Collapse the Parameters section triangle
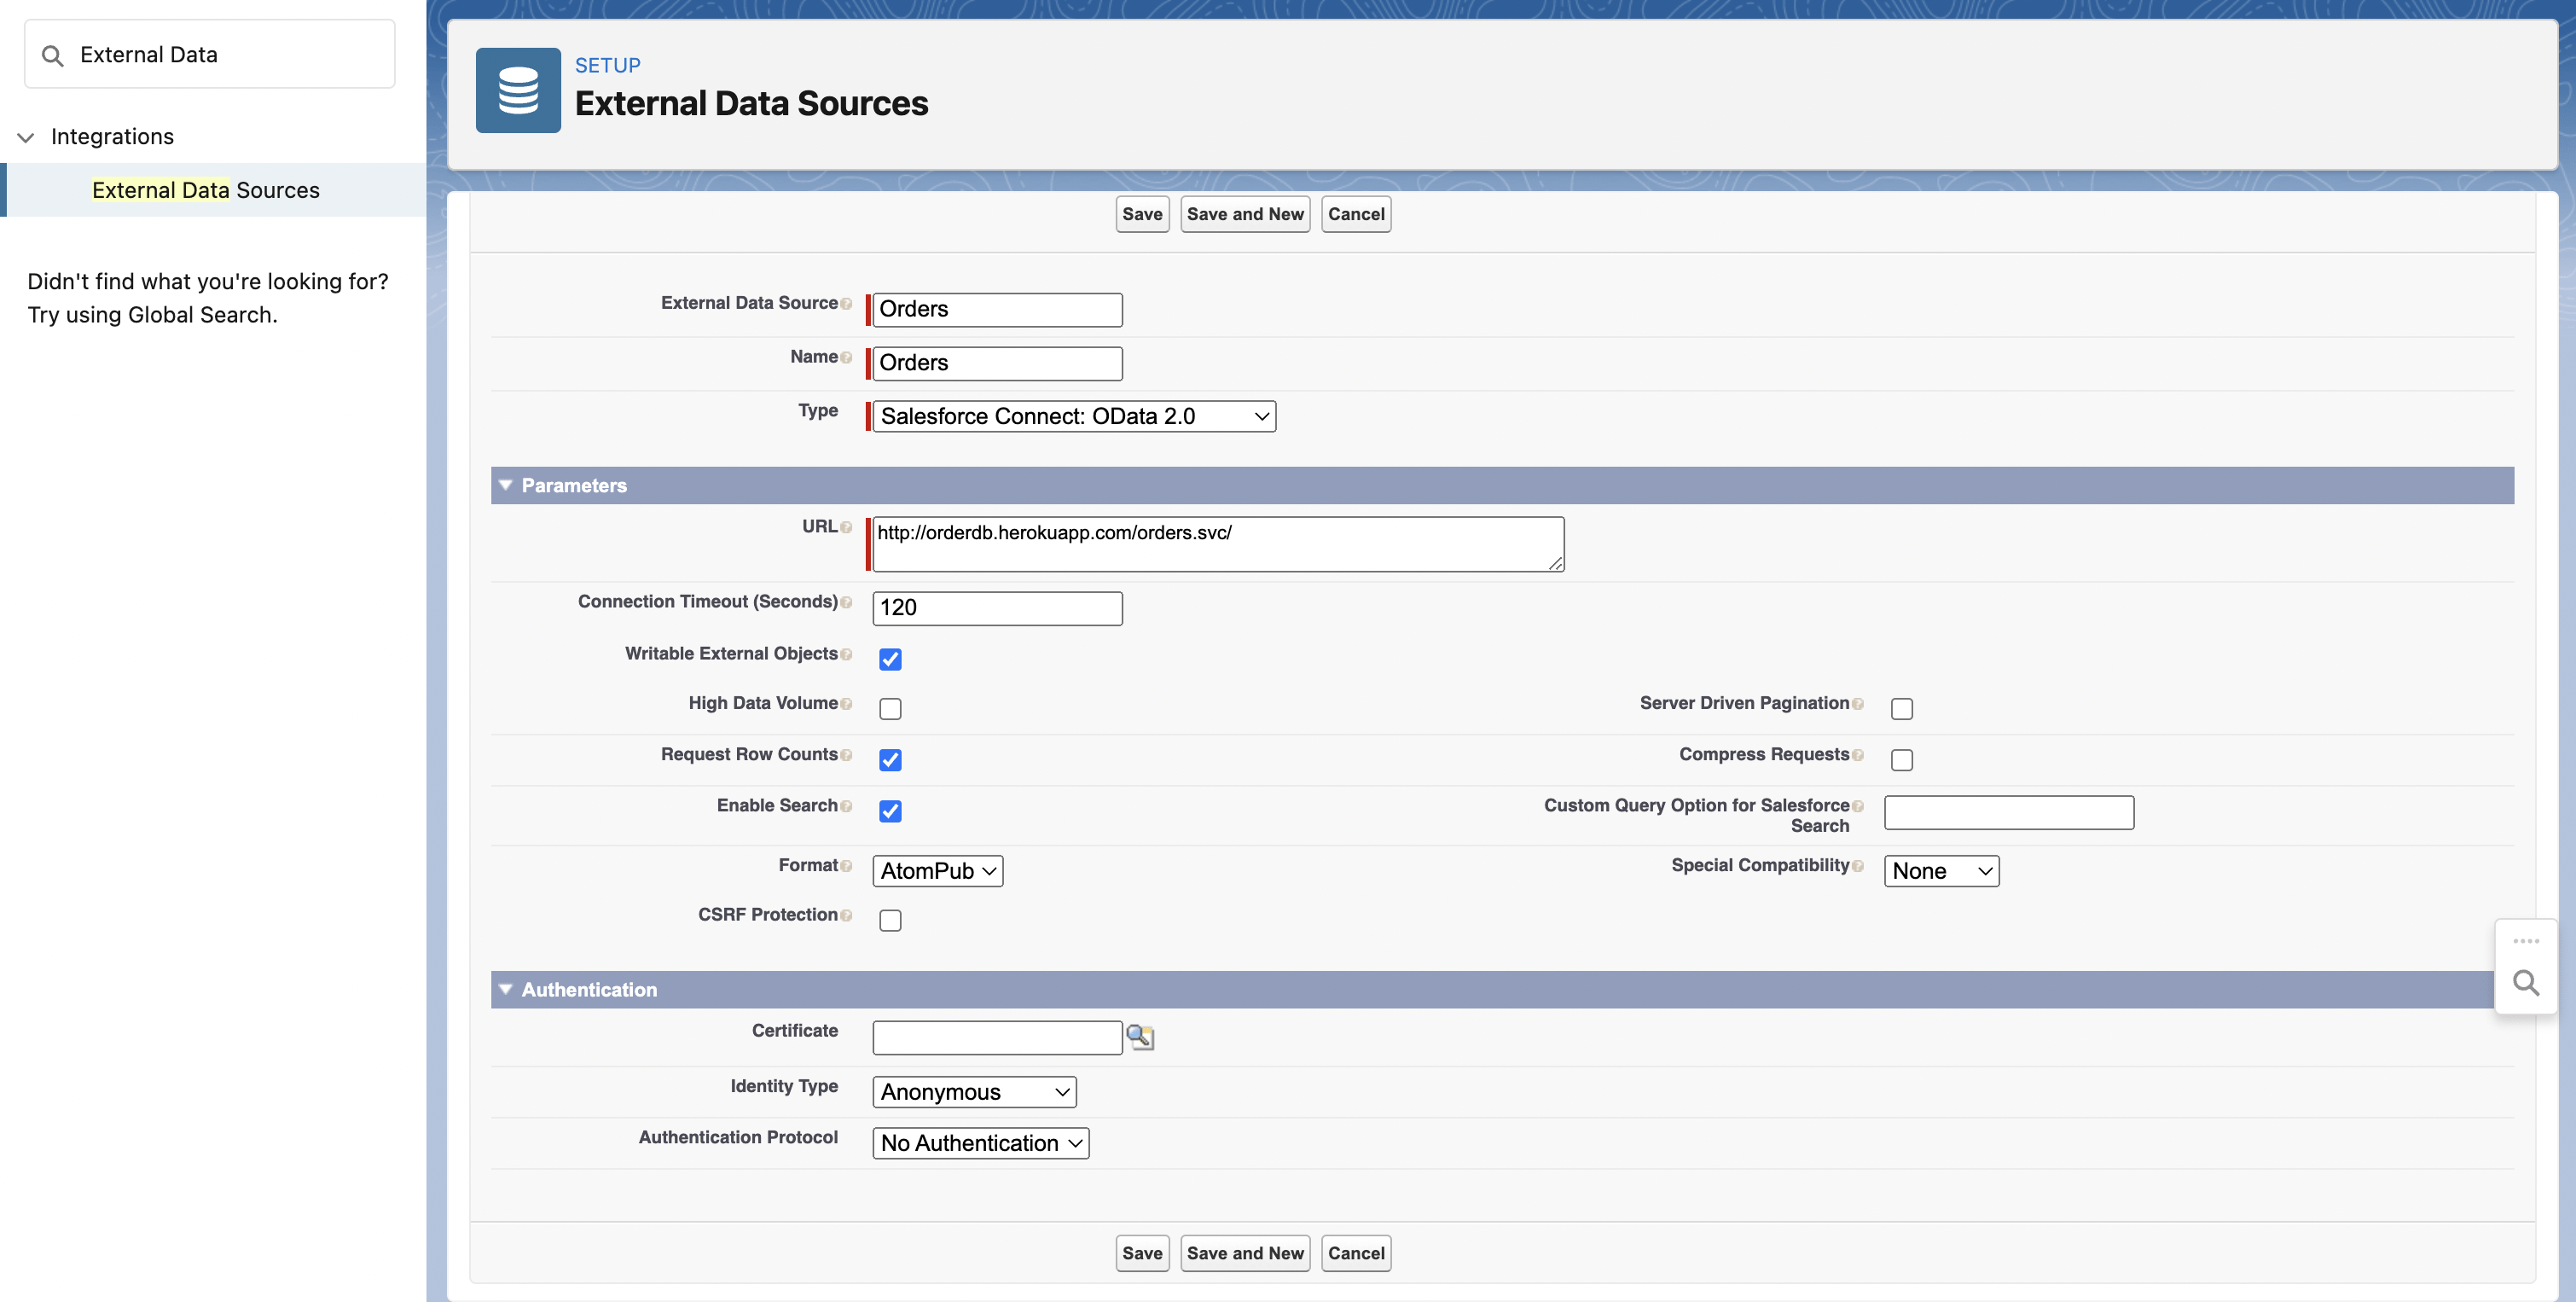Viewport: 2576px width, 1302px height. pos(505,485)
